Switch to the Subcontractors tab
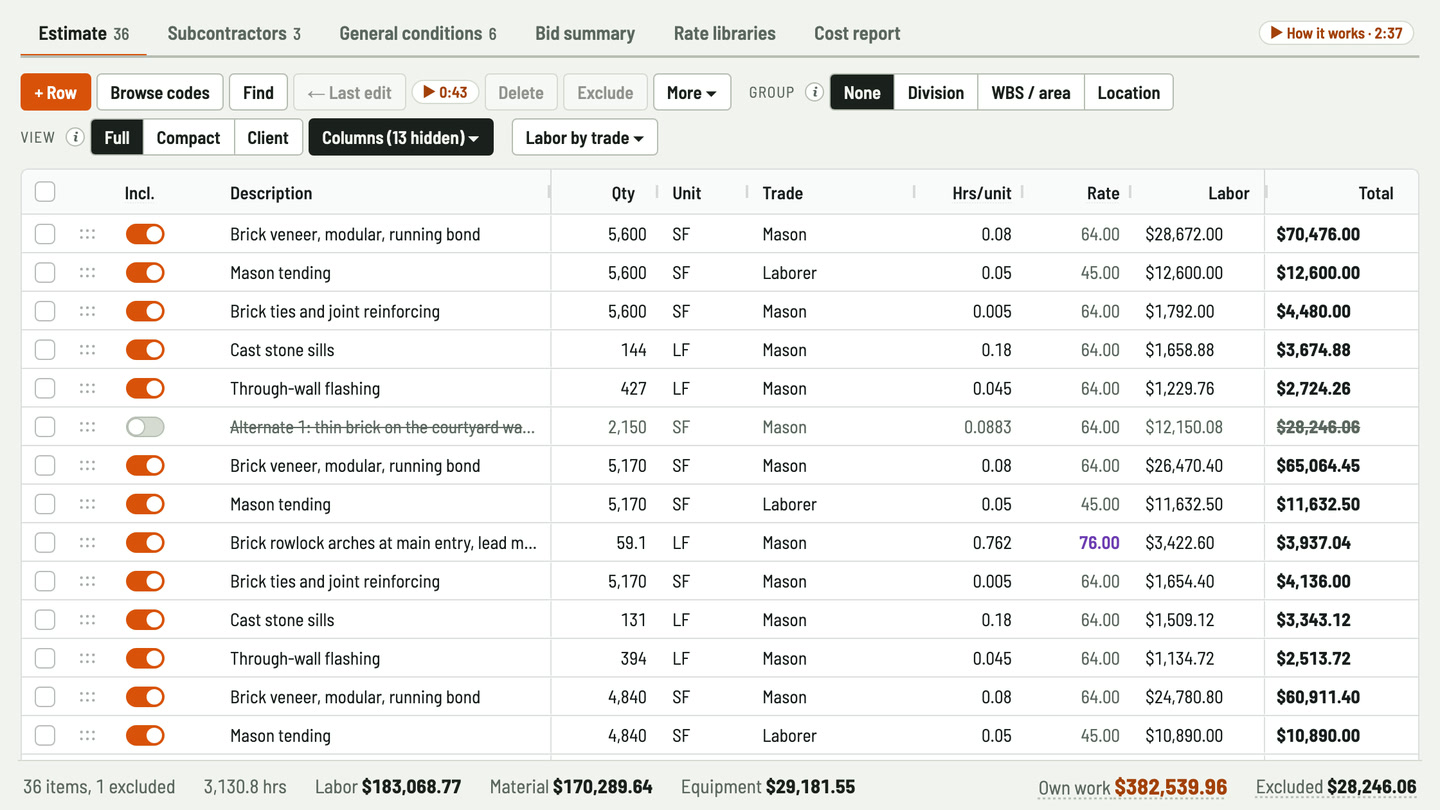 (234, 33)
